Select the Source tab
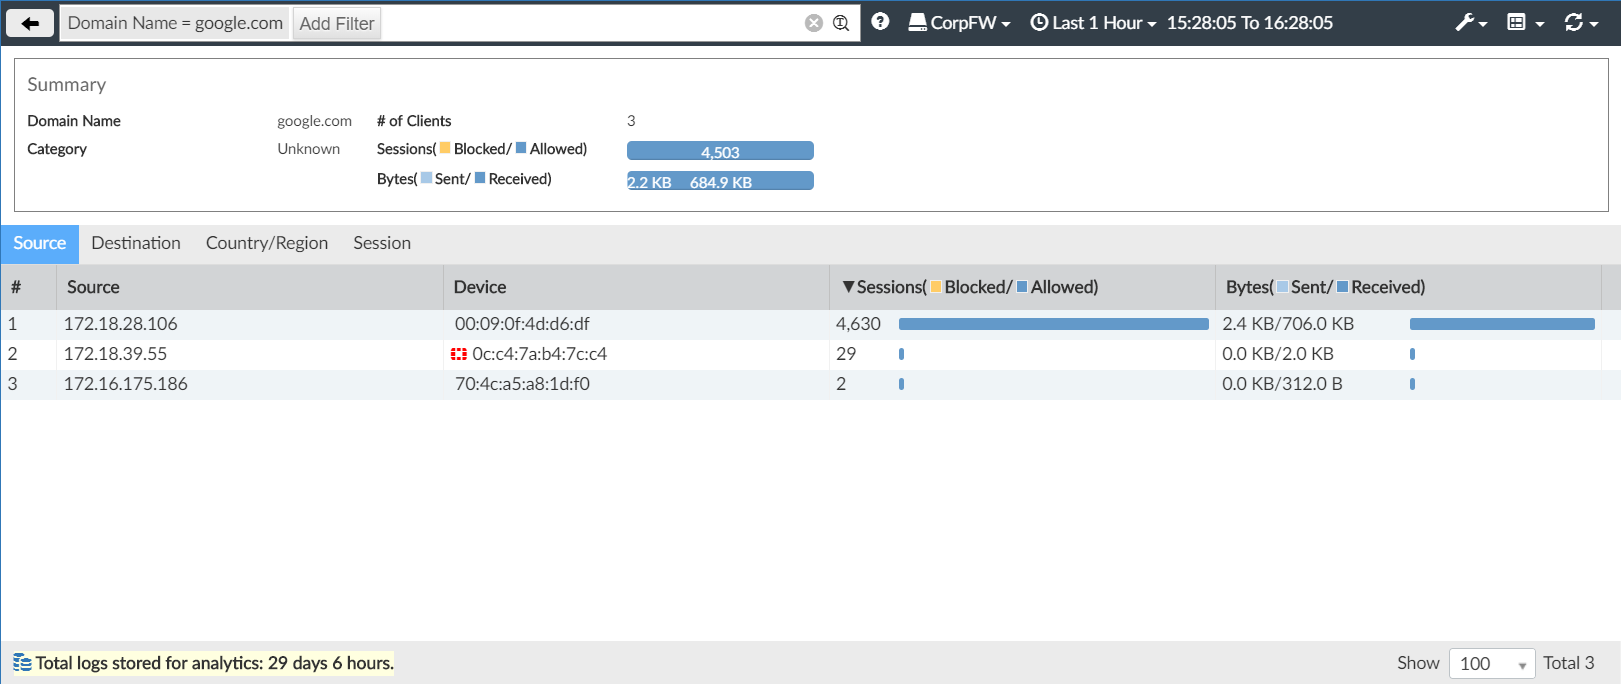This screenshot has height=684, width=1622. [40, 243]
